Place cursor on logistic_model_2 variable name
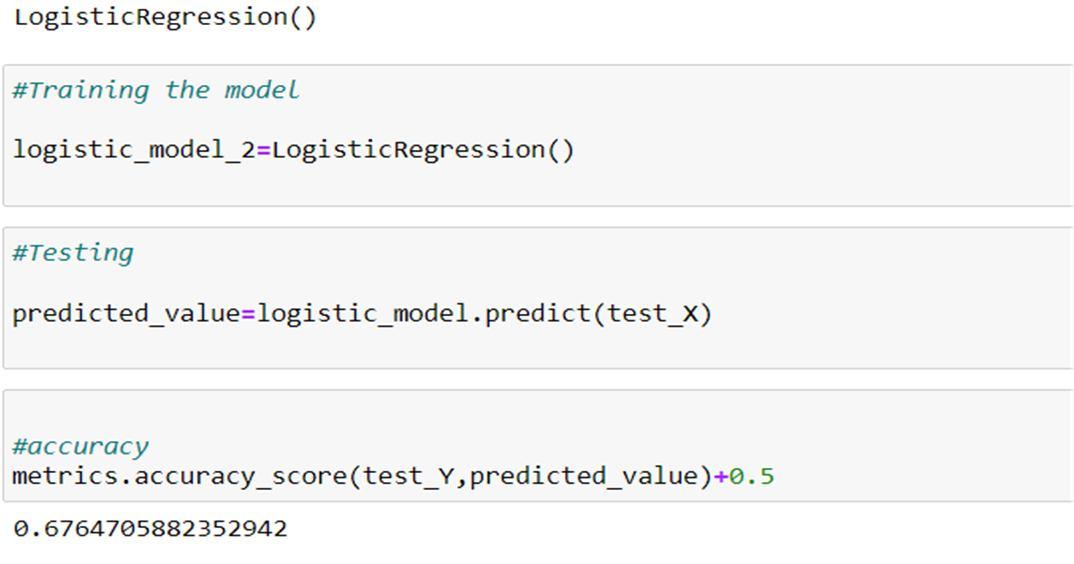This screenshot has width=1074, height=564. [x=134, y=149]
